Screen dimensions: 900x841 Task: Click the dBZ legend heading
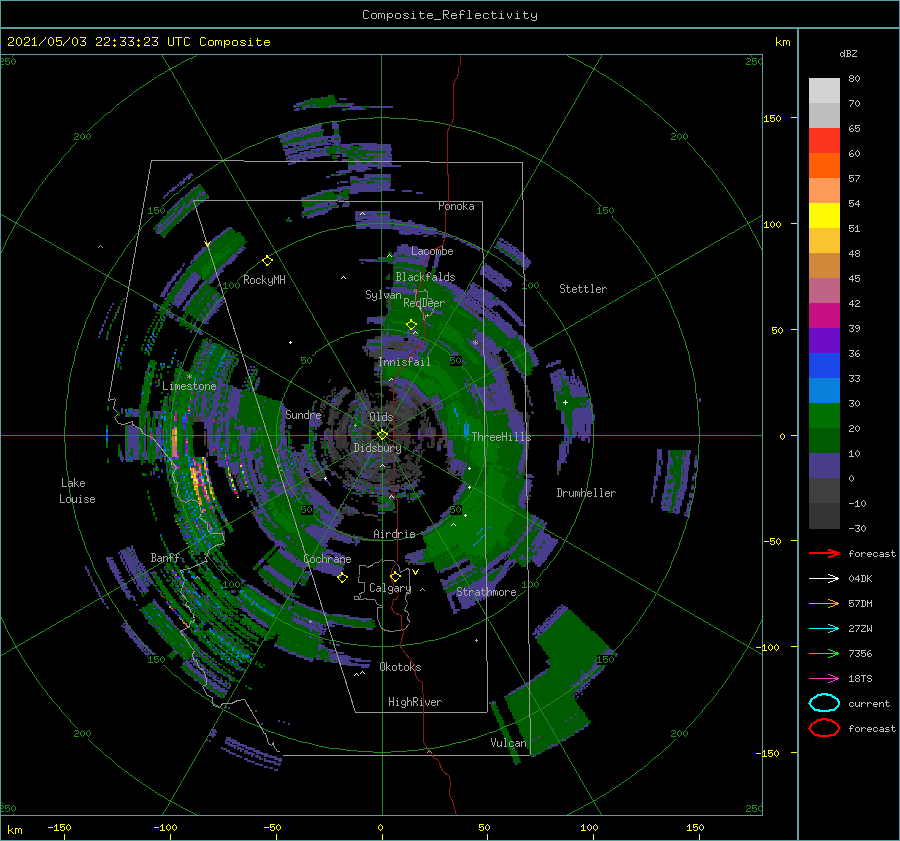pyautogui.click(x=848, y=53)
